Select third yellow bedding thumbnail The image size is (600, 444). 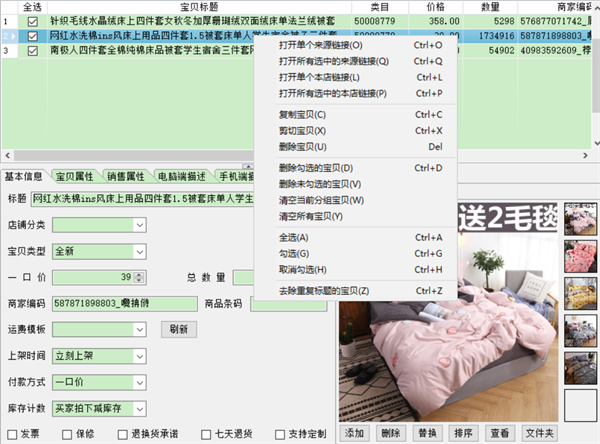580,294
